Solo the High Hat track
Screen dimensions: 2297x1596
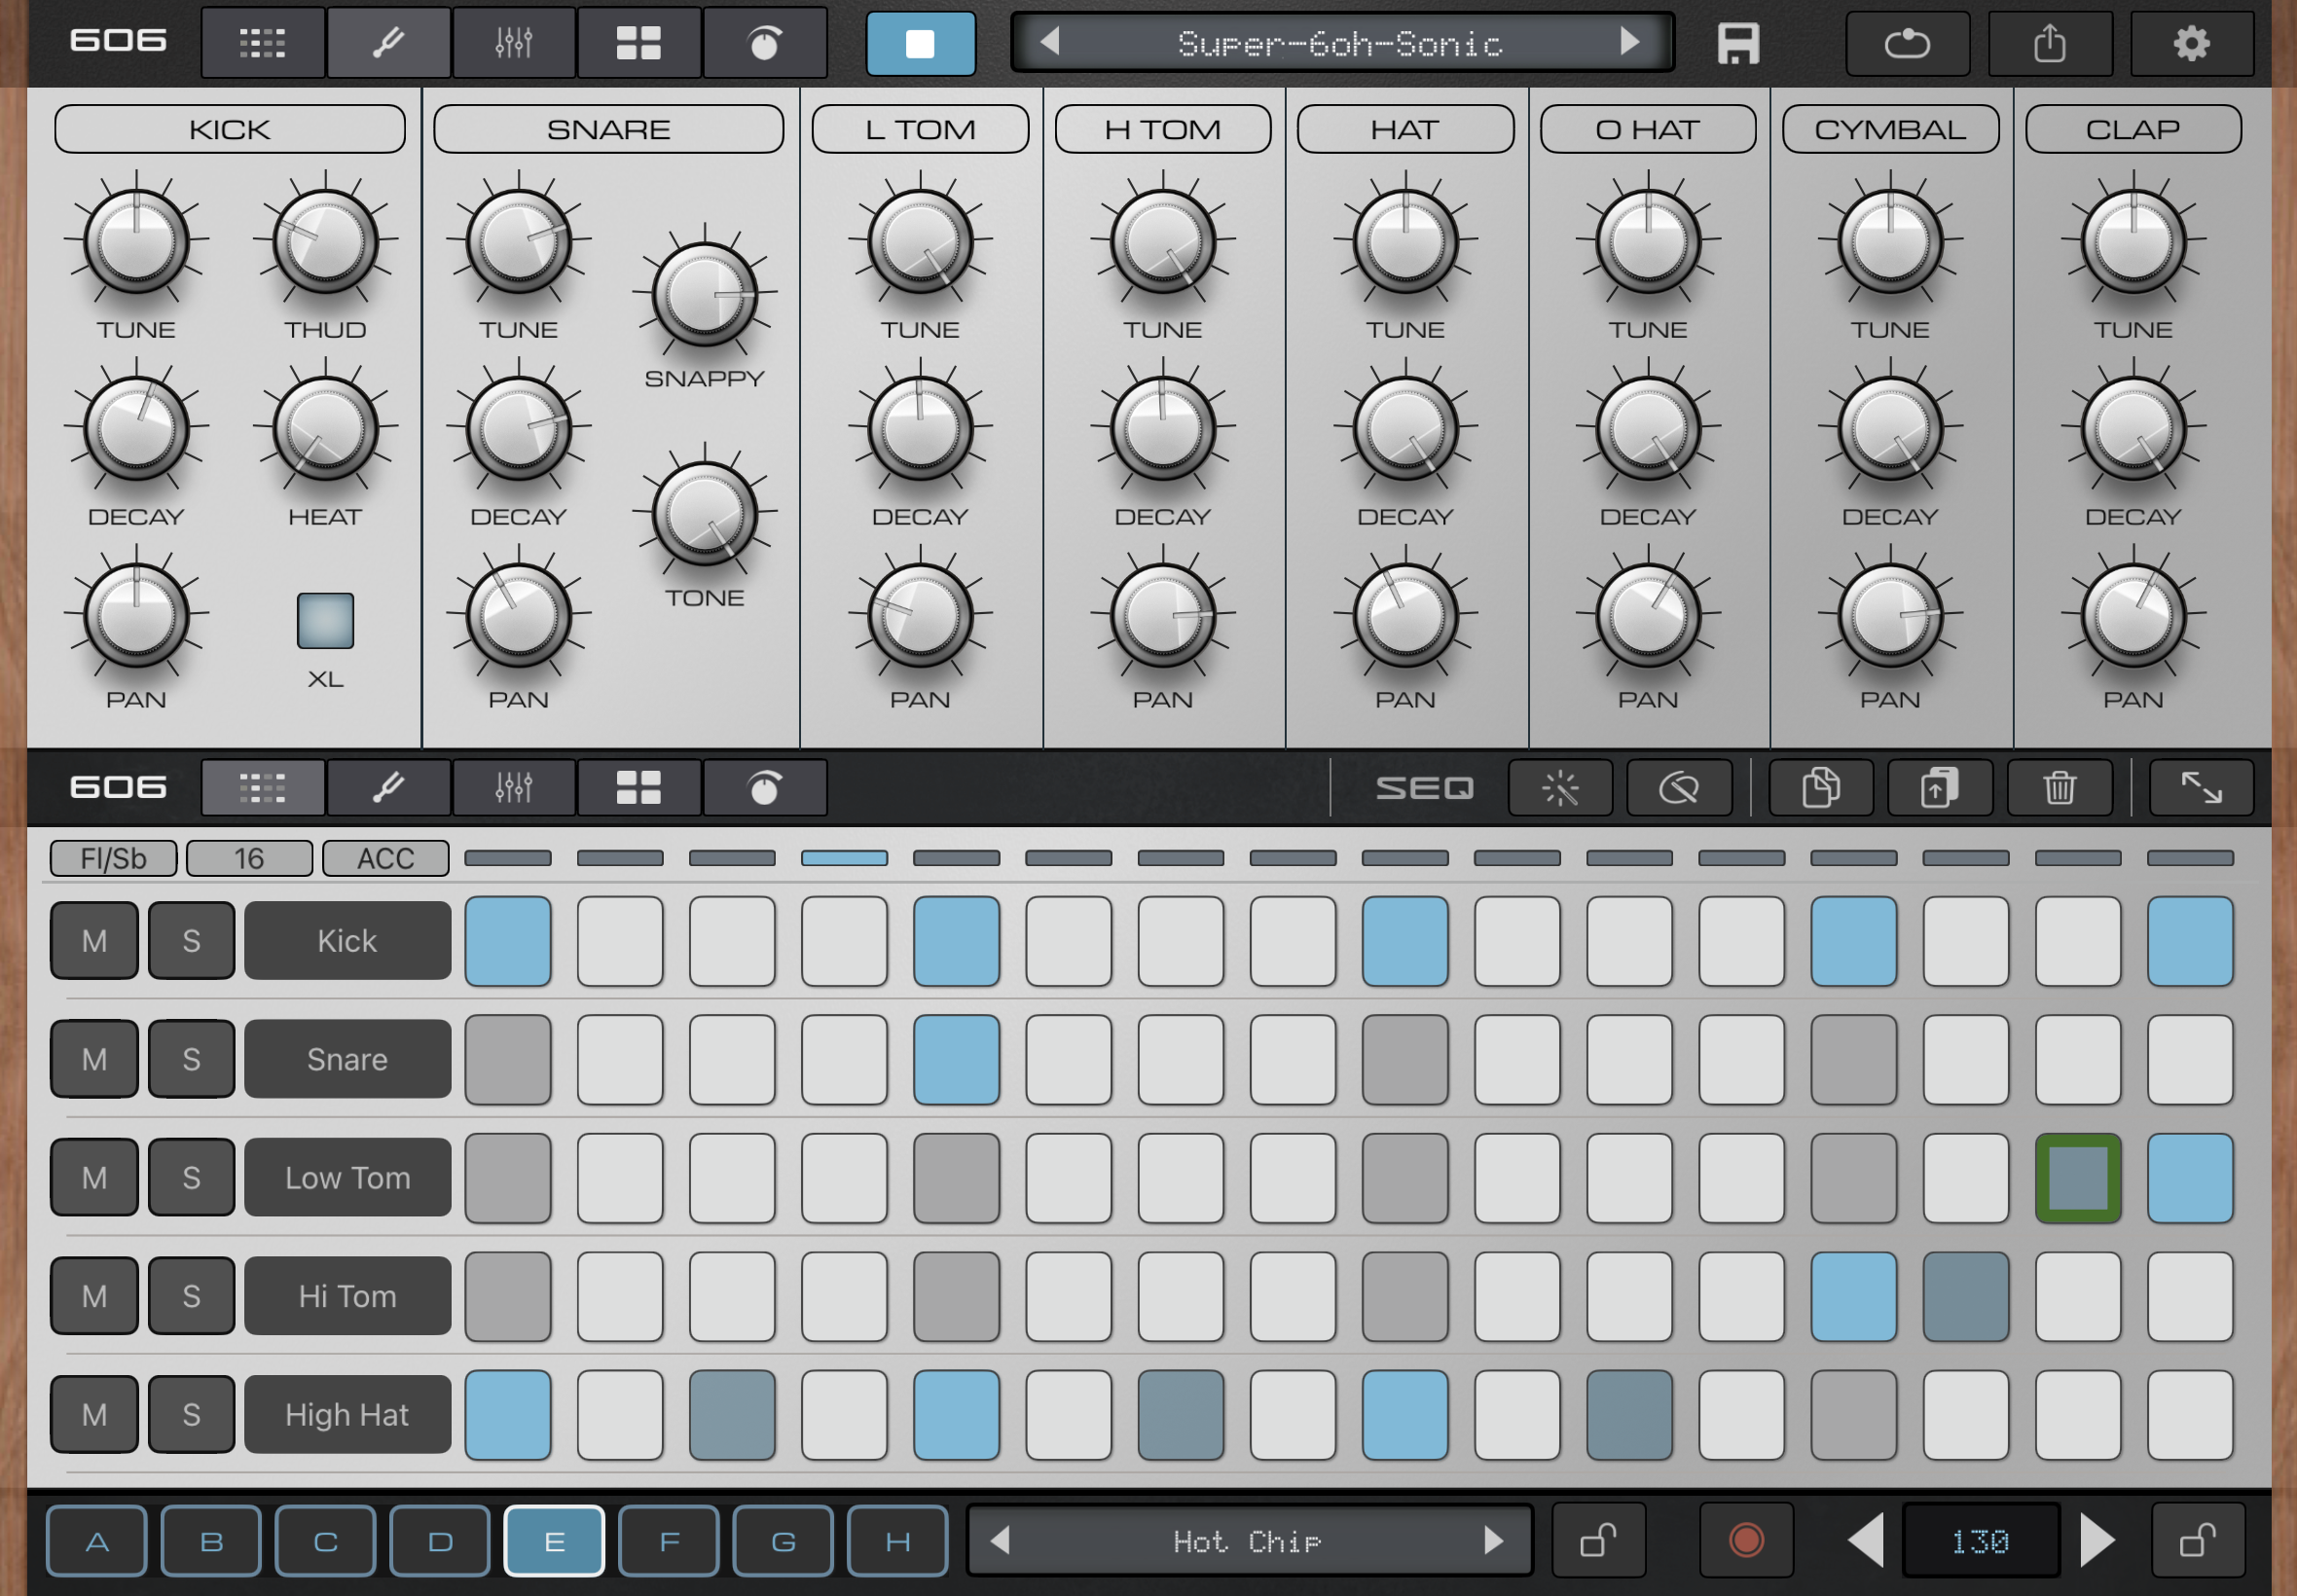(191, 1414)
